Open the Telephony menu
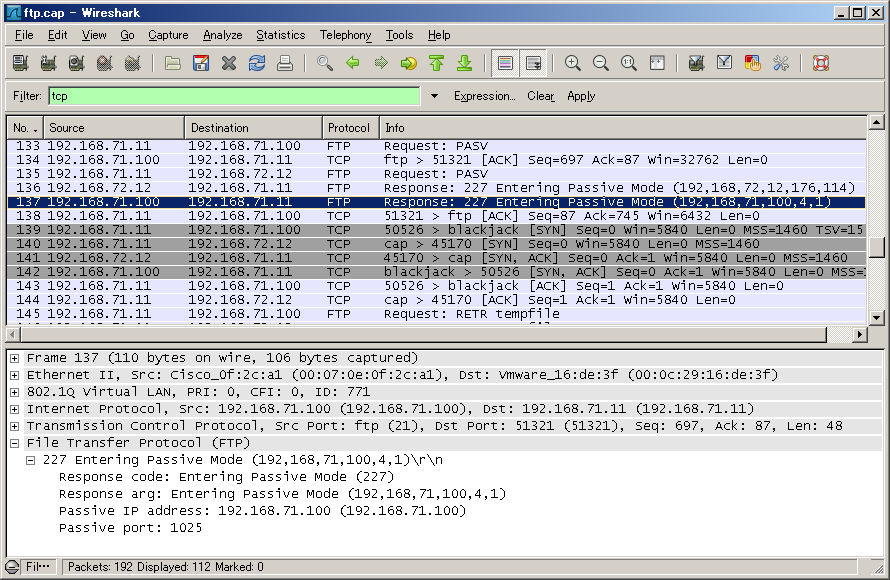 345,35
